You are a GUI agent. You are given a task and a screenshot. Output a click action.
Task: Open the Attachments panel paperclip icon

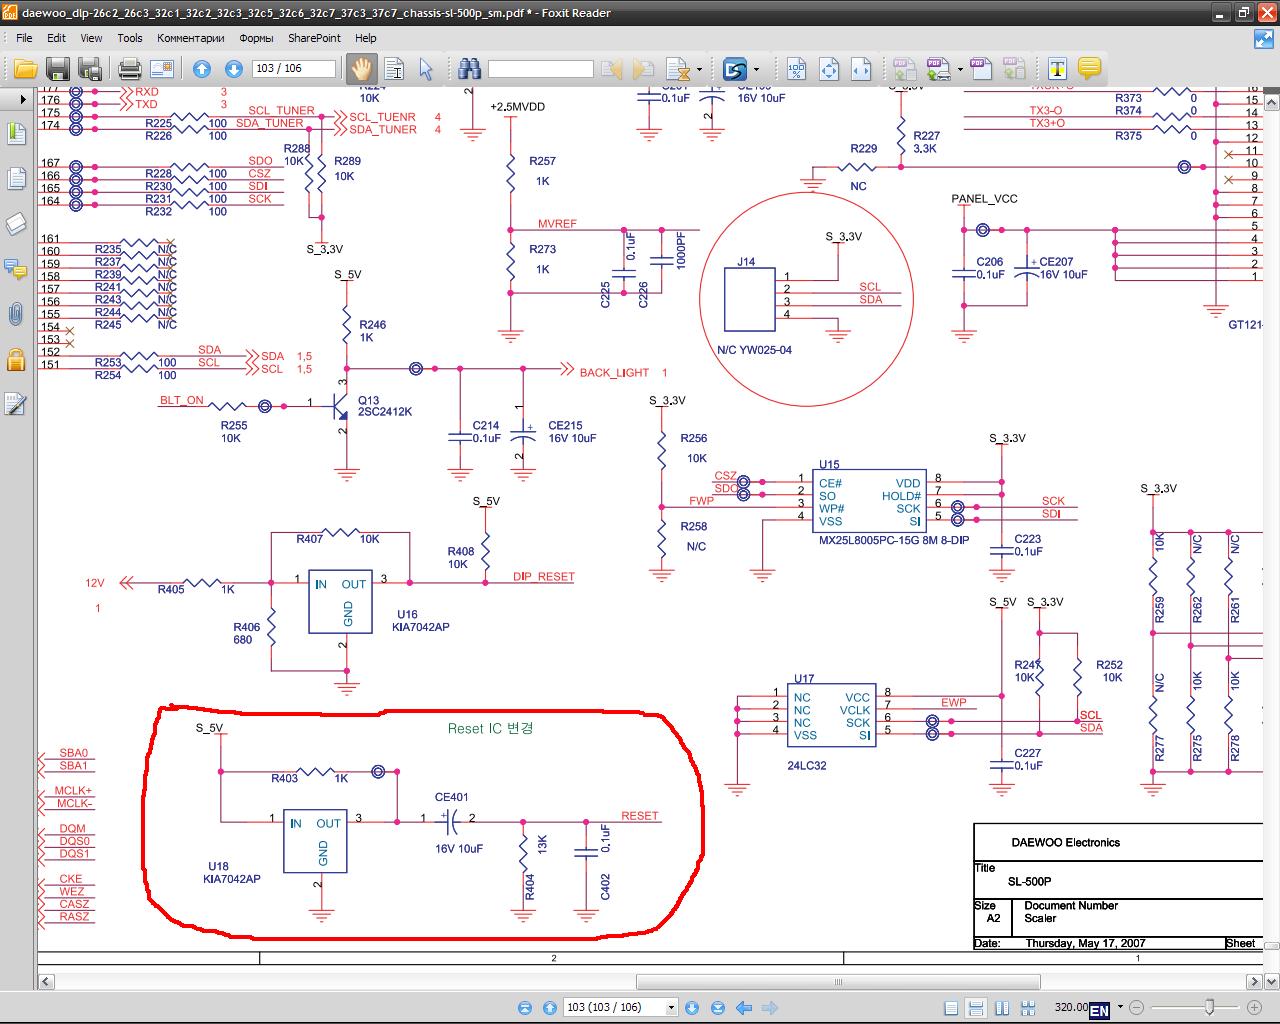tap(16, 314)
